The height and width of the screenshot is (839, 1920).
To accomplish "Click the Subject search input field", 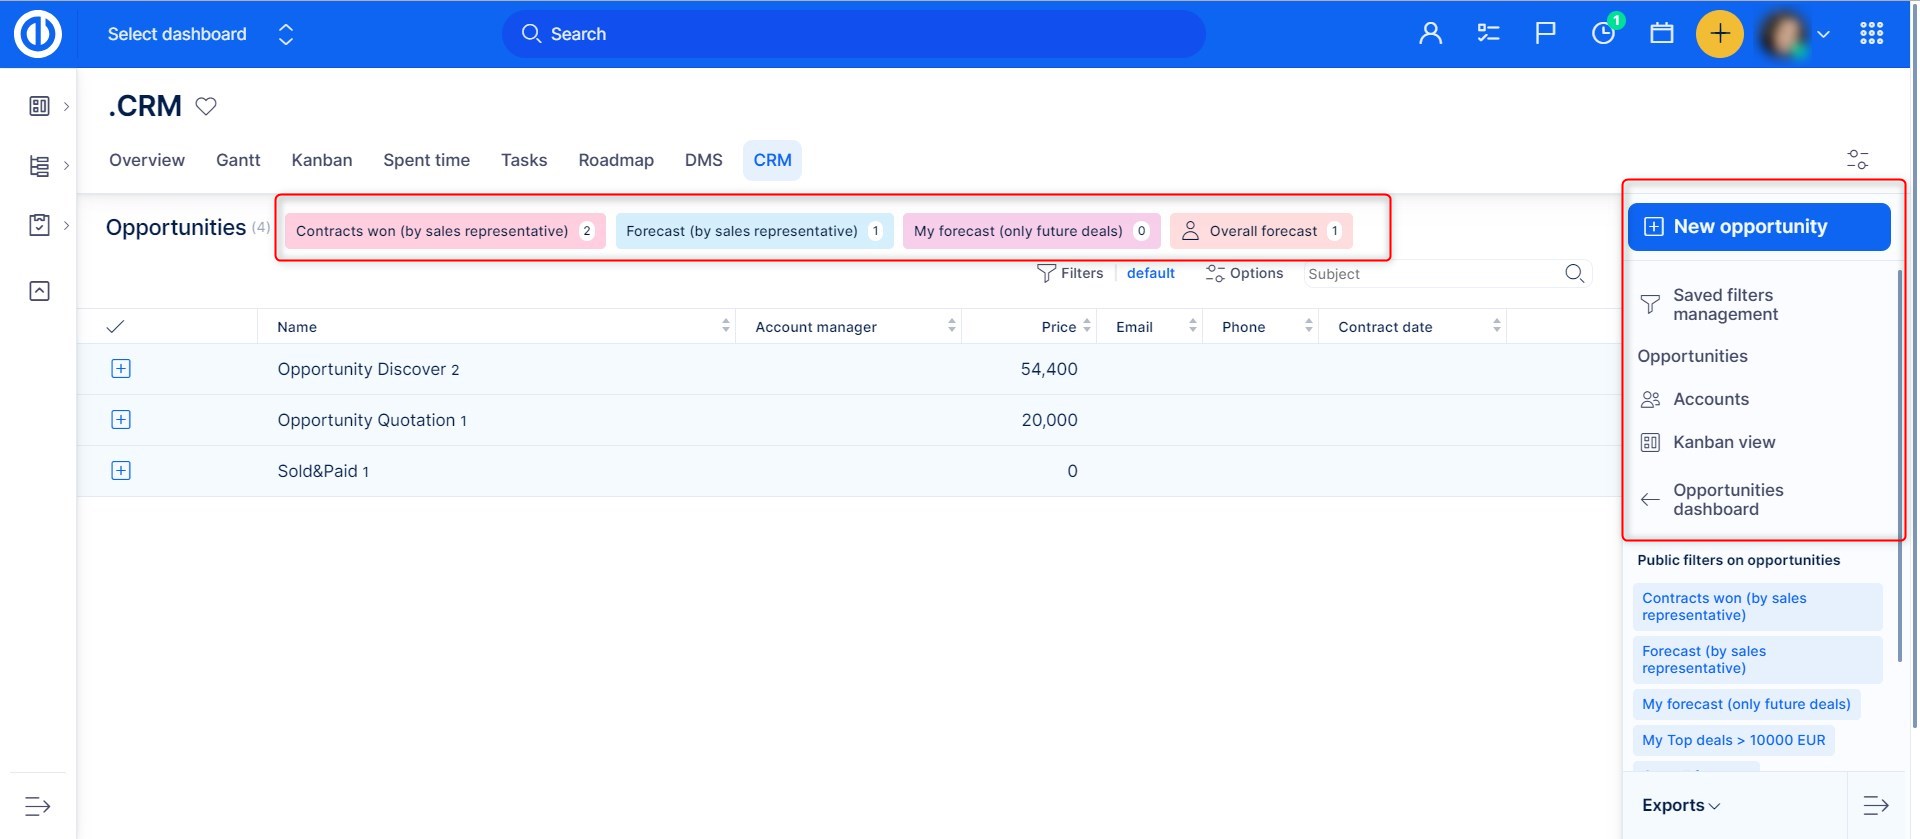I will [x=1430, y=274].
